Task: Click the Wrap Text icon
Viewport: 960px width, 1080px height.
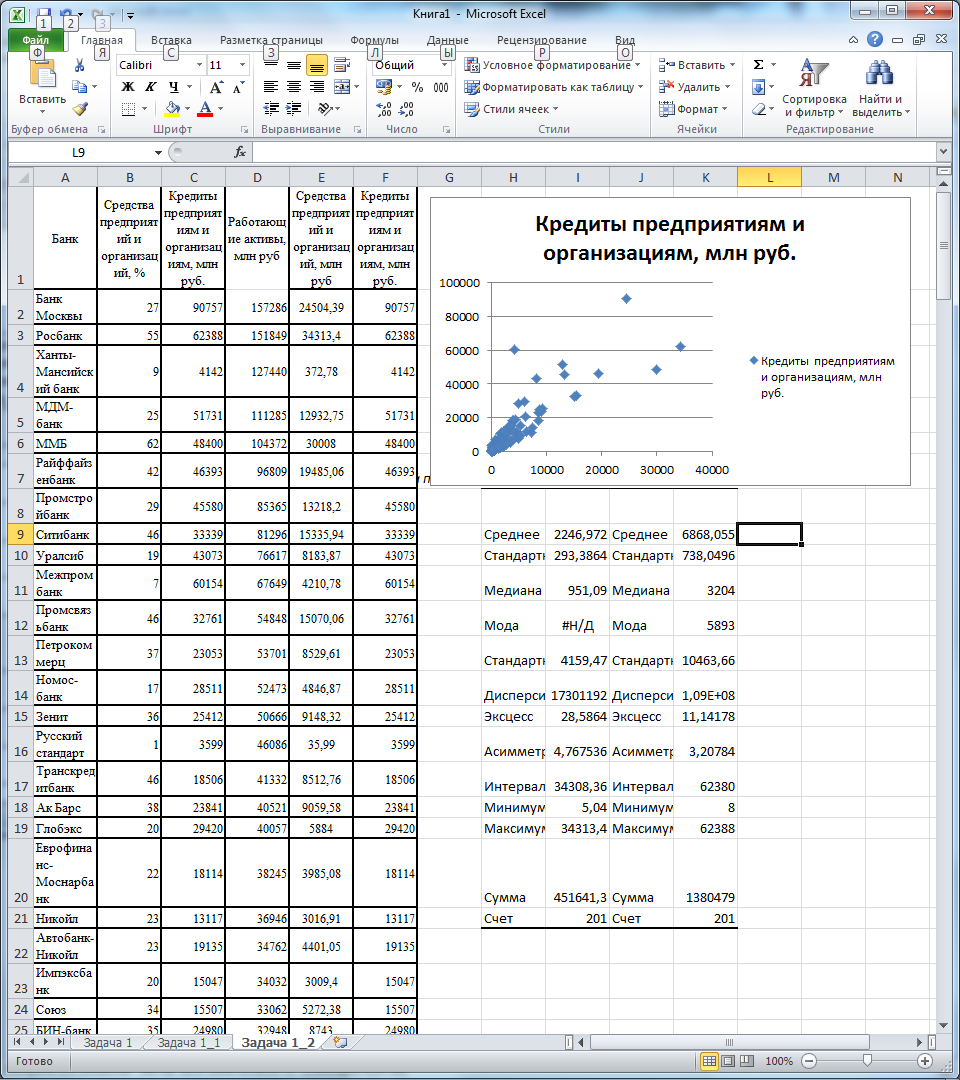Action: coord(342,65)
